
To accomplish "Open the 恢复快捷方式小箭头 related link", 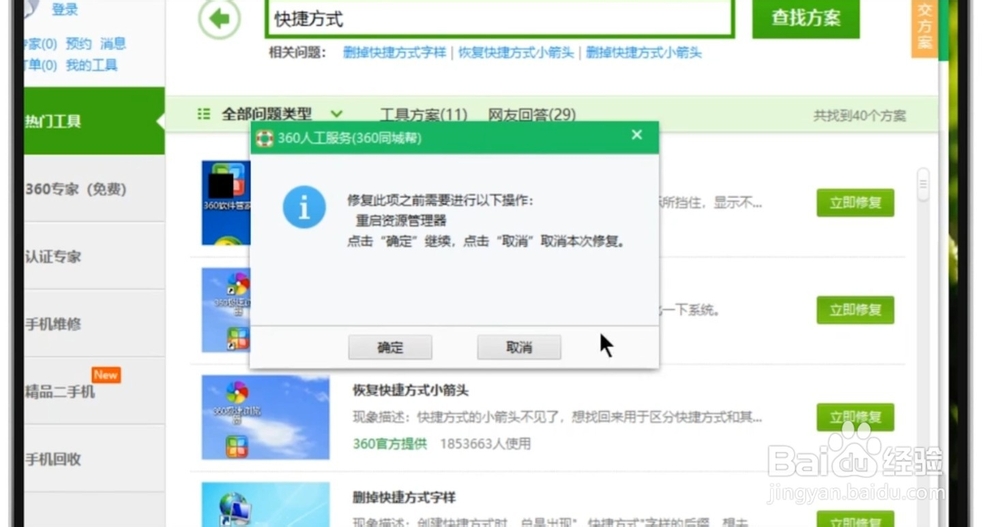I will (x=515, y=52).
